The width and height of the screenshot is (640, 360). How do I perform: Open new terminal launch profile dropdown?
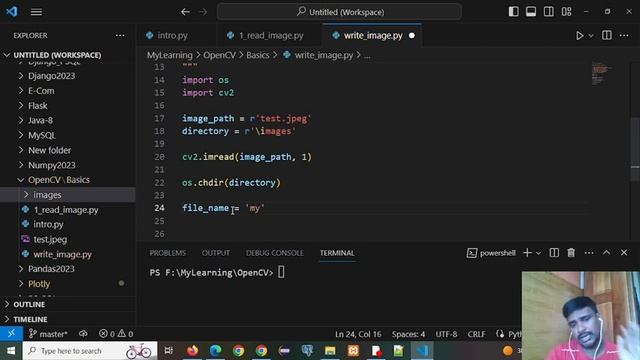pyautogui.click(x=538, y=253)
